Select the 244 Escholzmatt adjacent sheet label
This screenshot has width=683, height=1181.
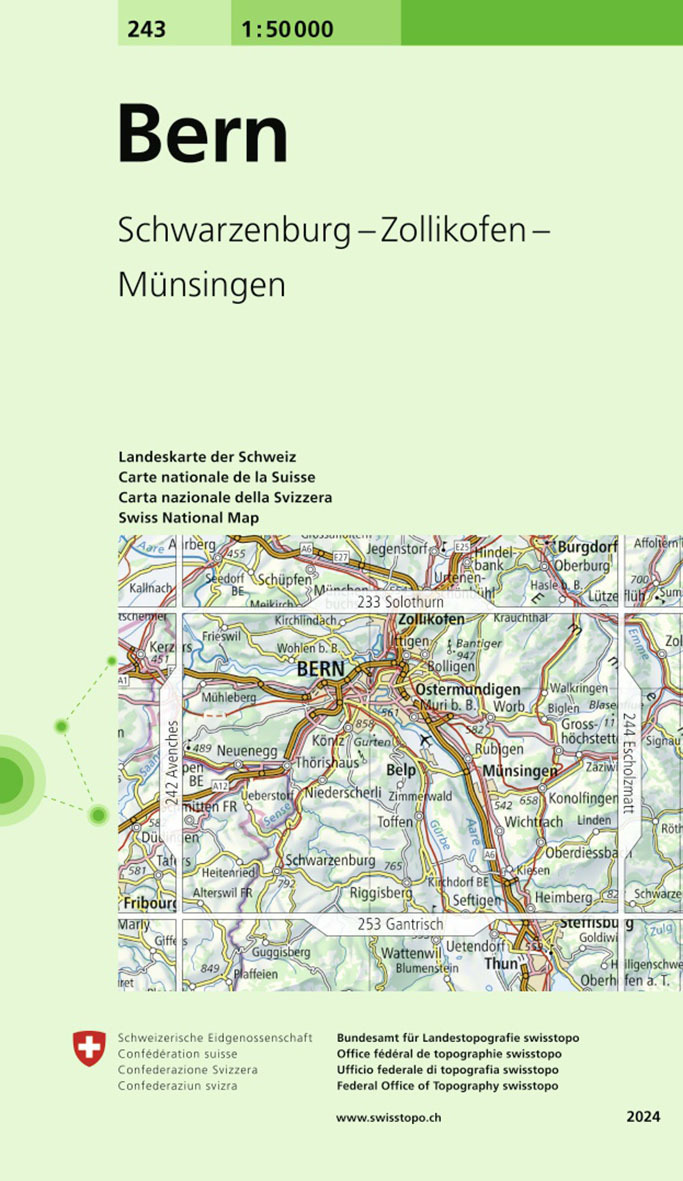(629, 763)
